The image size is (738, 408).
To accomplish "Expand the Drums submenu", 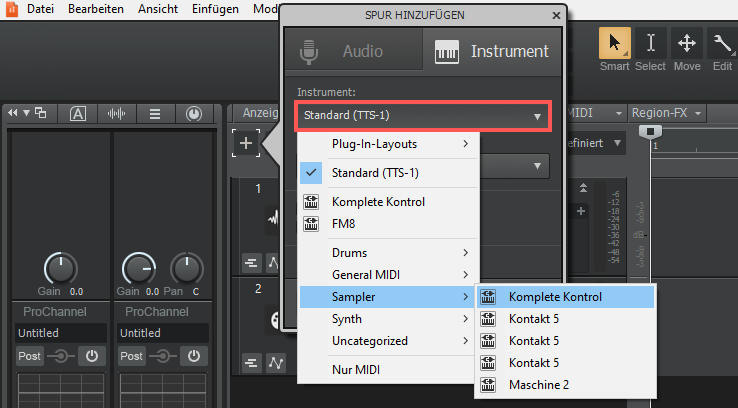I will pyautogui.click(x=388, y=253).
